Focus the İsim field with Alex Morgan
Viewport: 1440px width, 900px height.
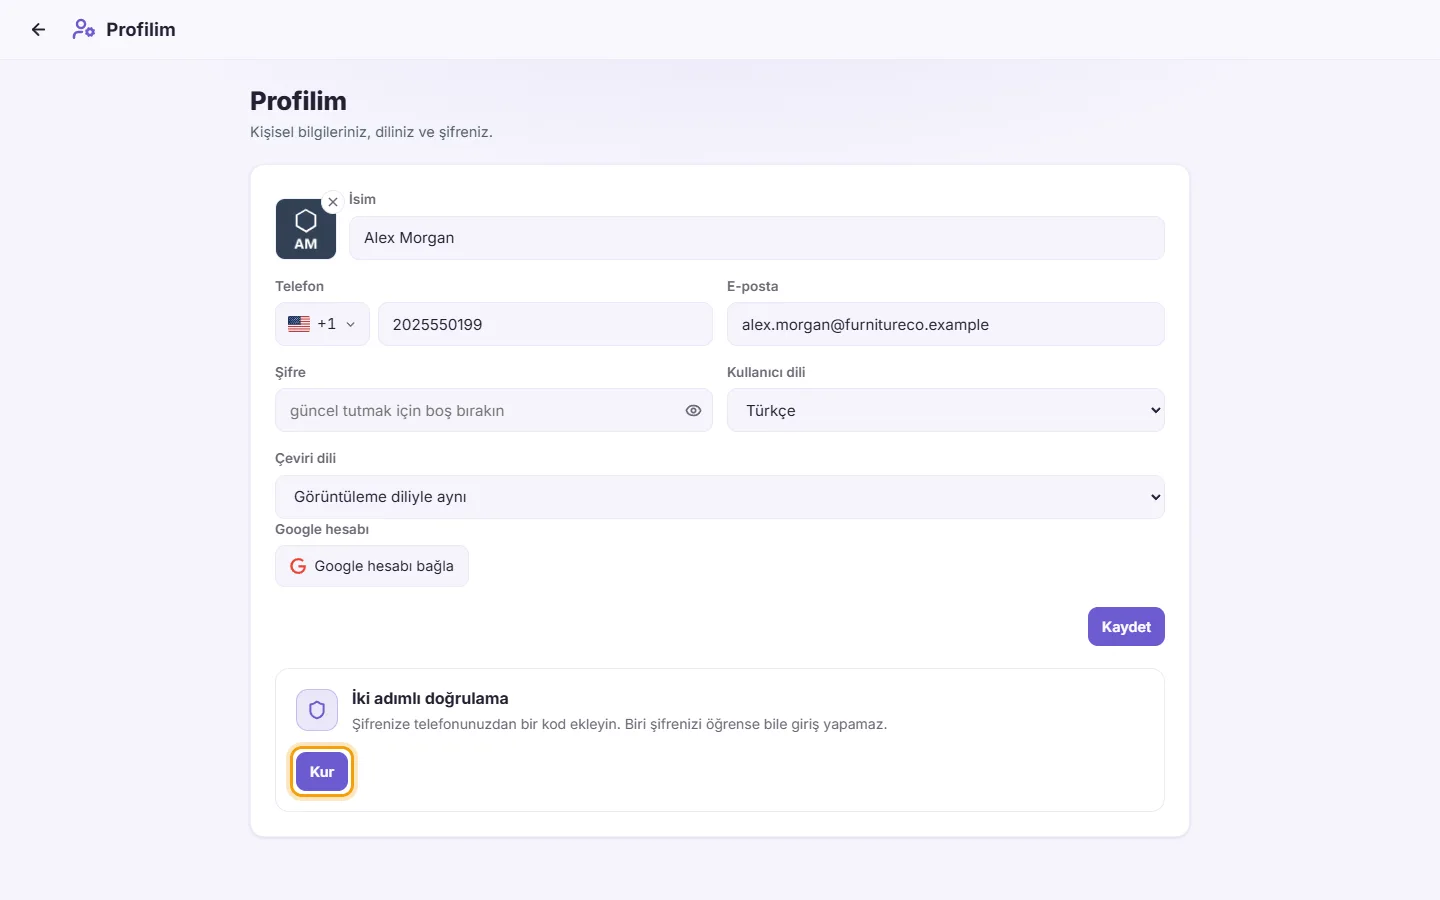[x=757, y=238]
